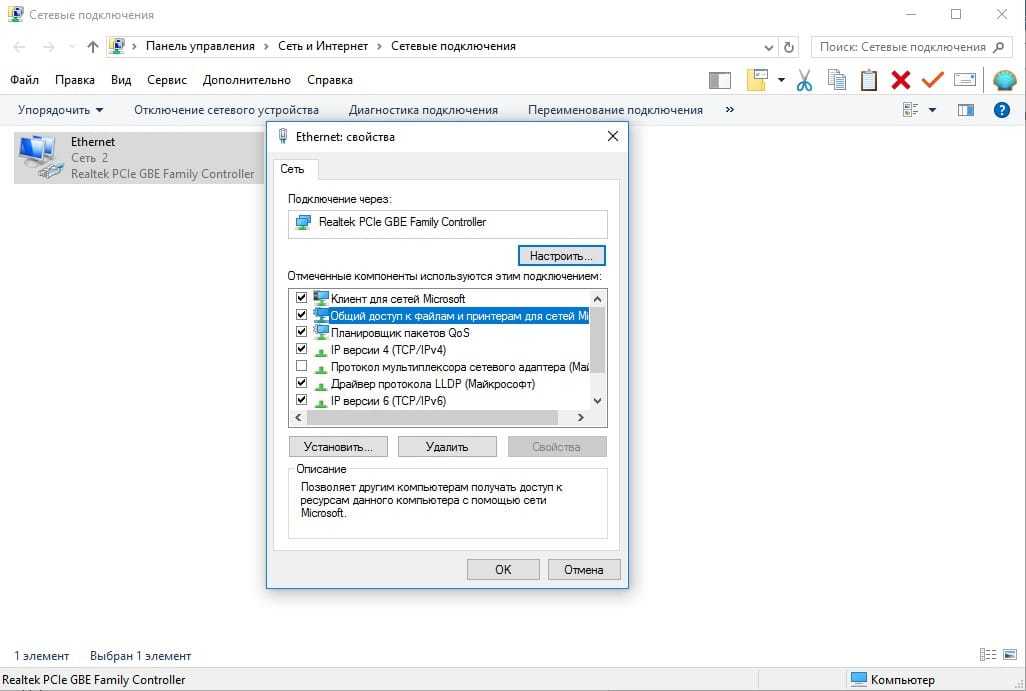Select the Сеть tab in properties dialog
The image size is (1026, 691).
pos(293,170)
